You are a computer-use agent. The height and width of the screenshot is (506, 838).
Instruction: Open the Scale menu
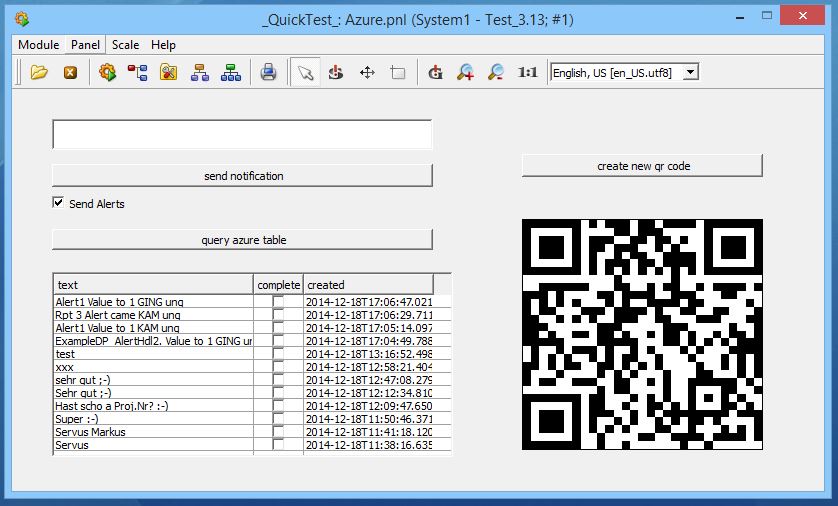point(126,45)
